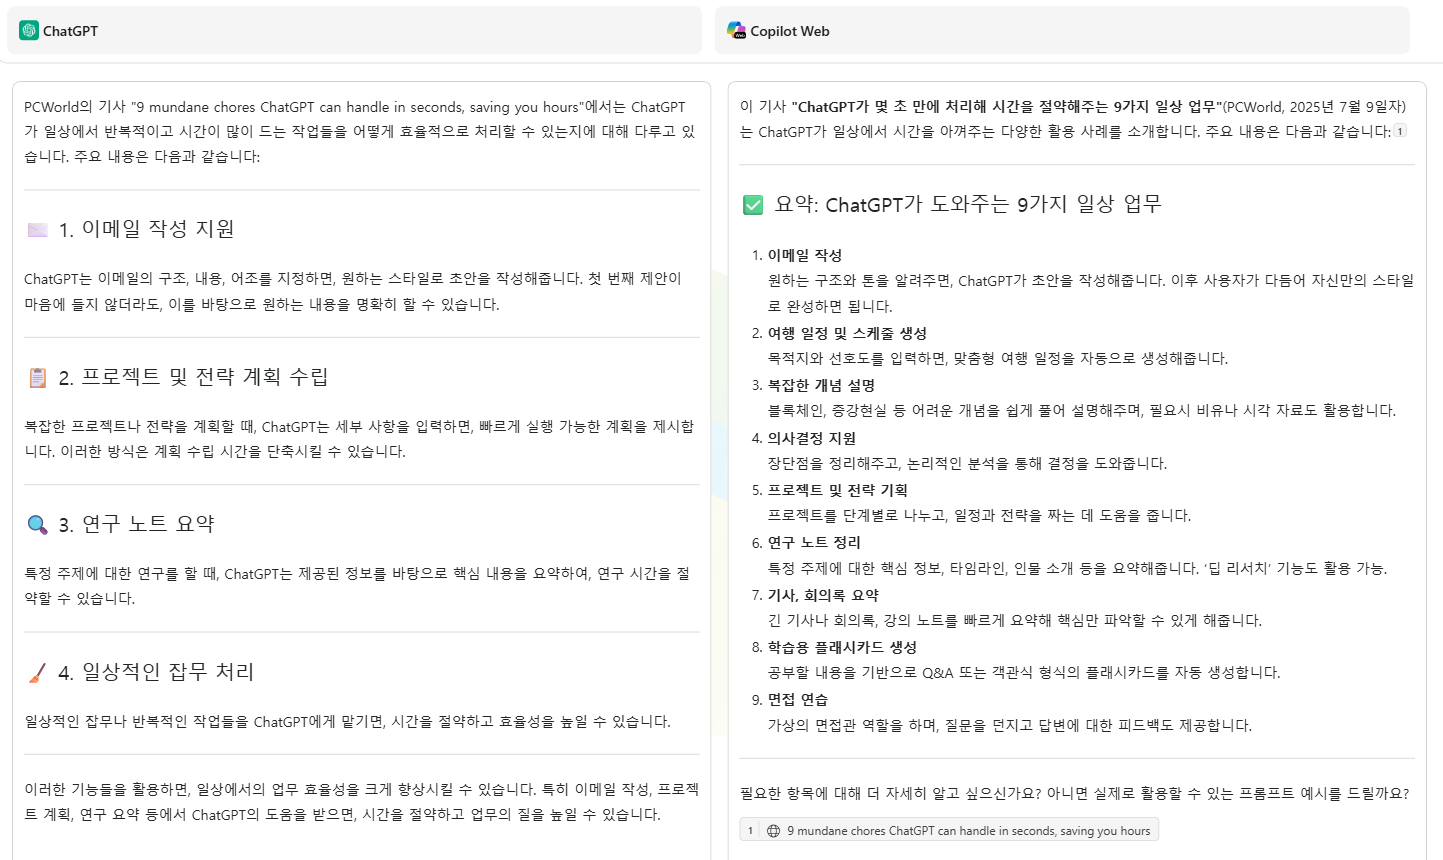Click list item '이메일 작성' in Copilot
The width and height of the screenshot is (1443, 860).
click(x=804, y=255)
